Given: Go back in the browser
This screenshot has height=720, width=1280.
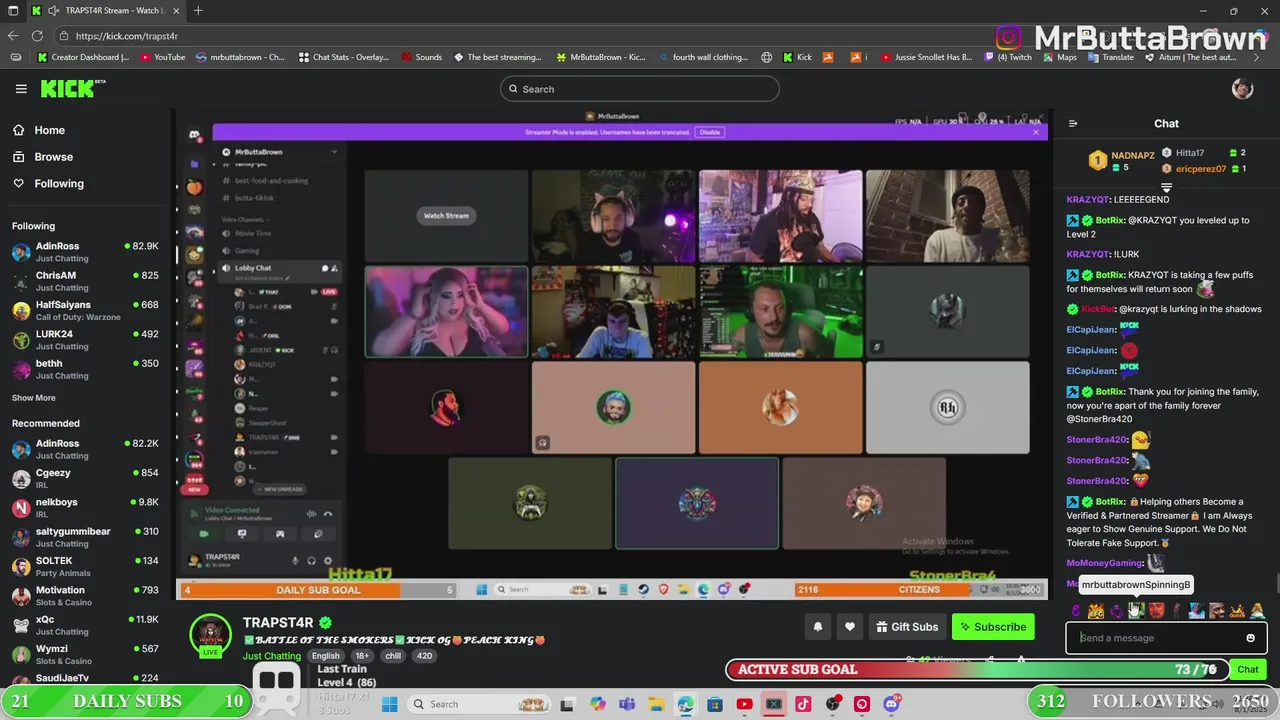Looking at the screenshot, I should 13,36.
